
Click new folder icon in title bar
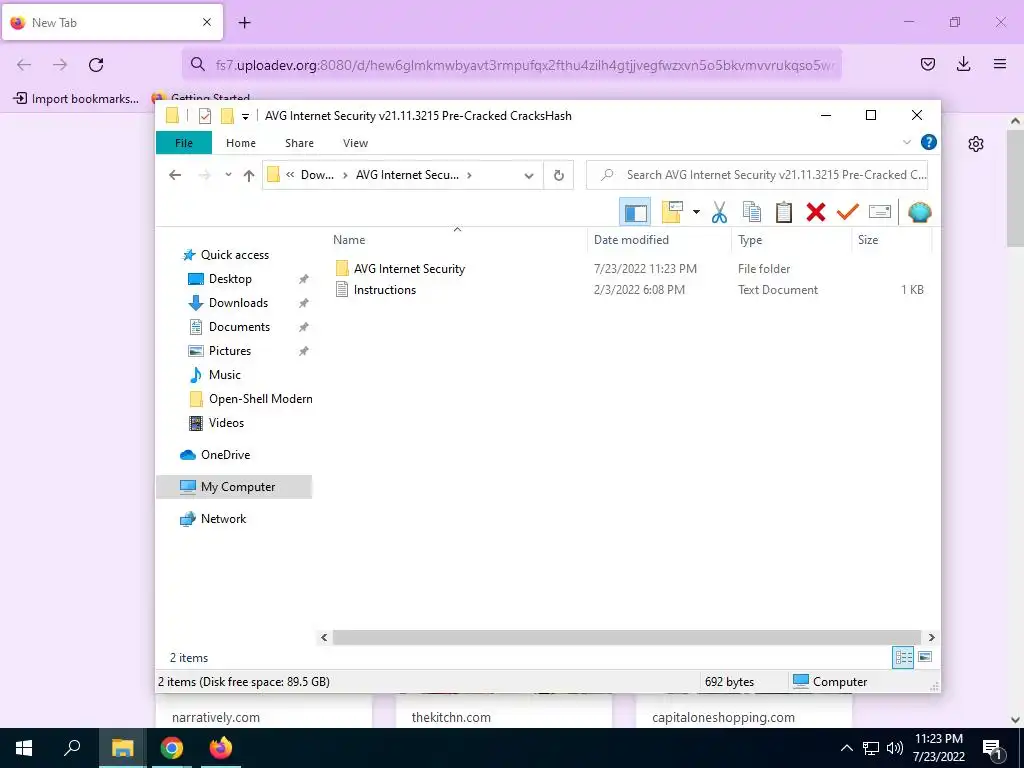click(227, 116)
